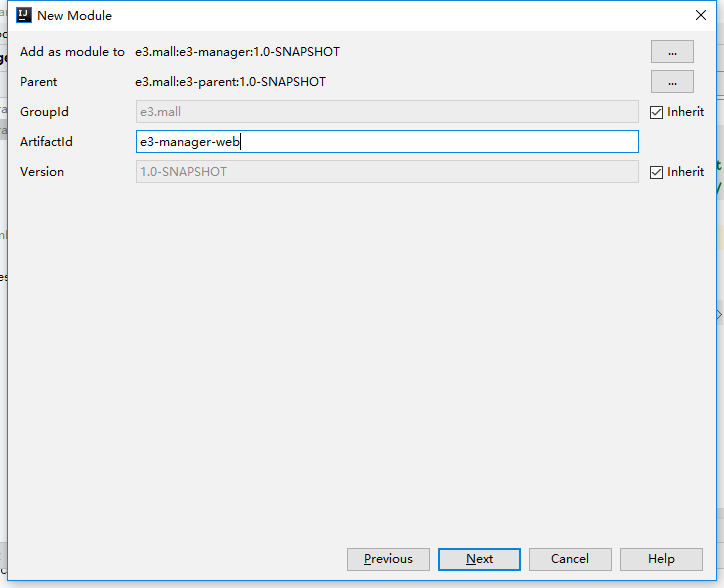Open Help for this dialog

(661, 559)
